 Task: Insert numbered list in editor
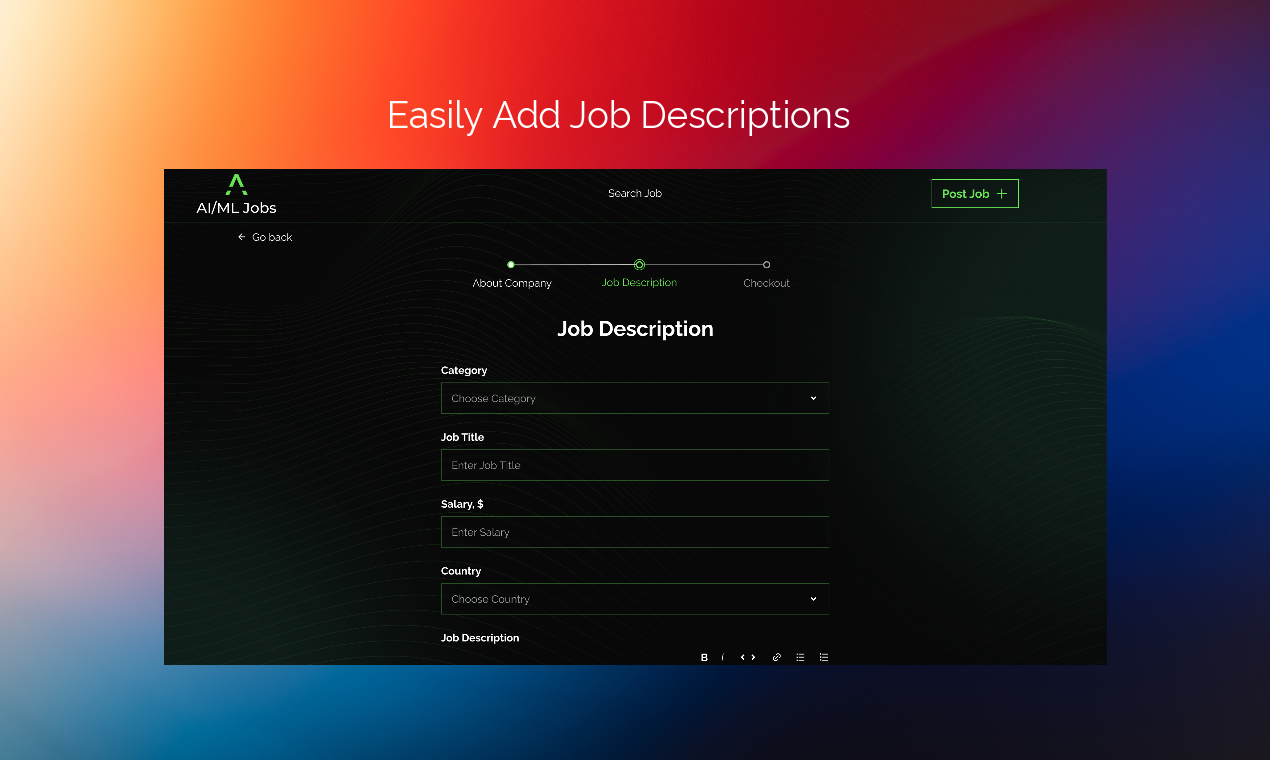(x=824, y=657)
